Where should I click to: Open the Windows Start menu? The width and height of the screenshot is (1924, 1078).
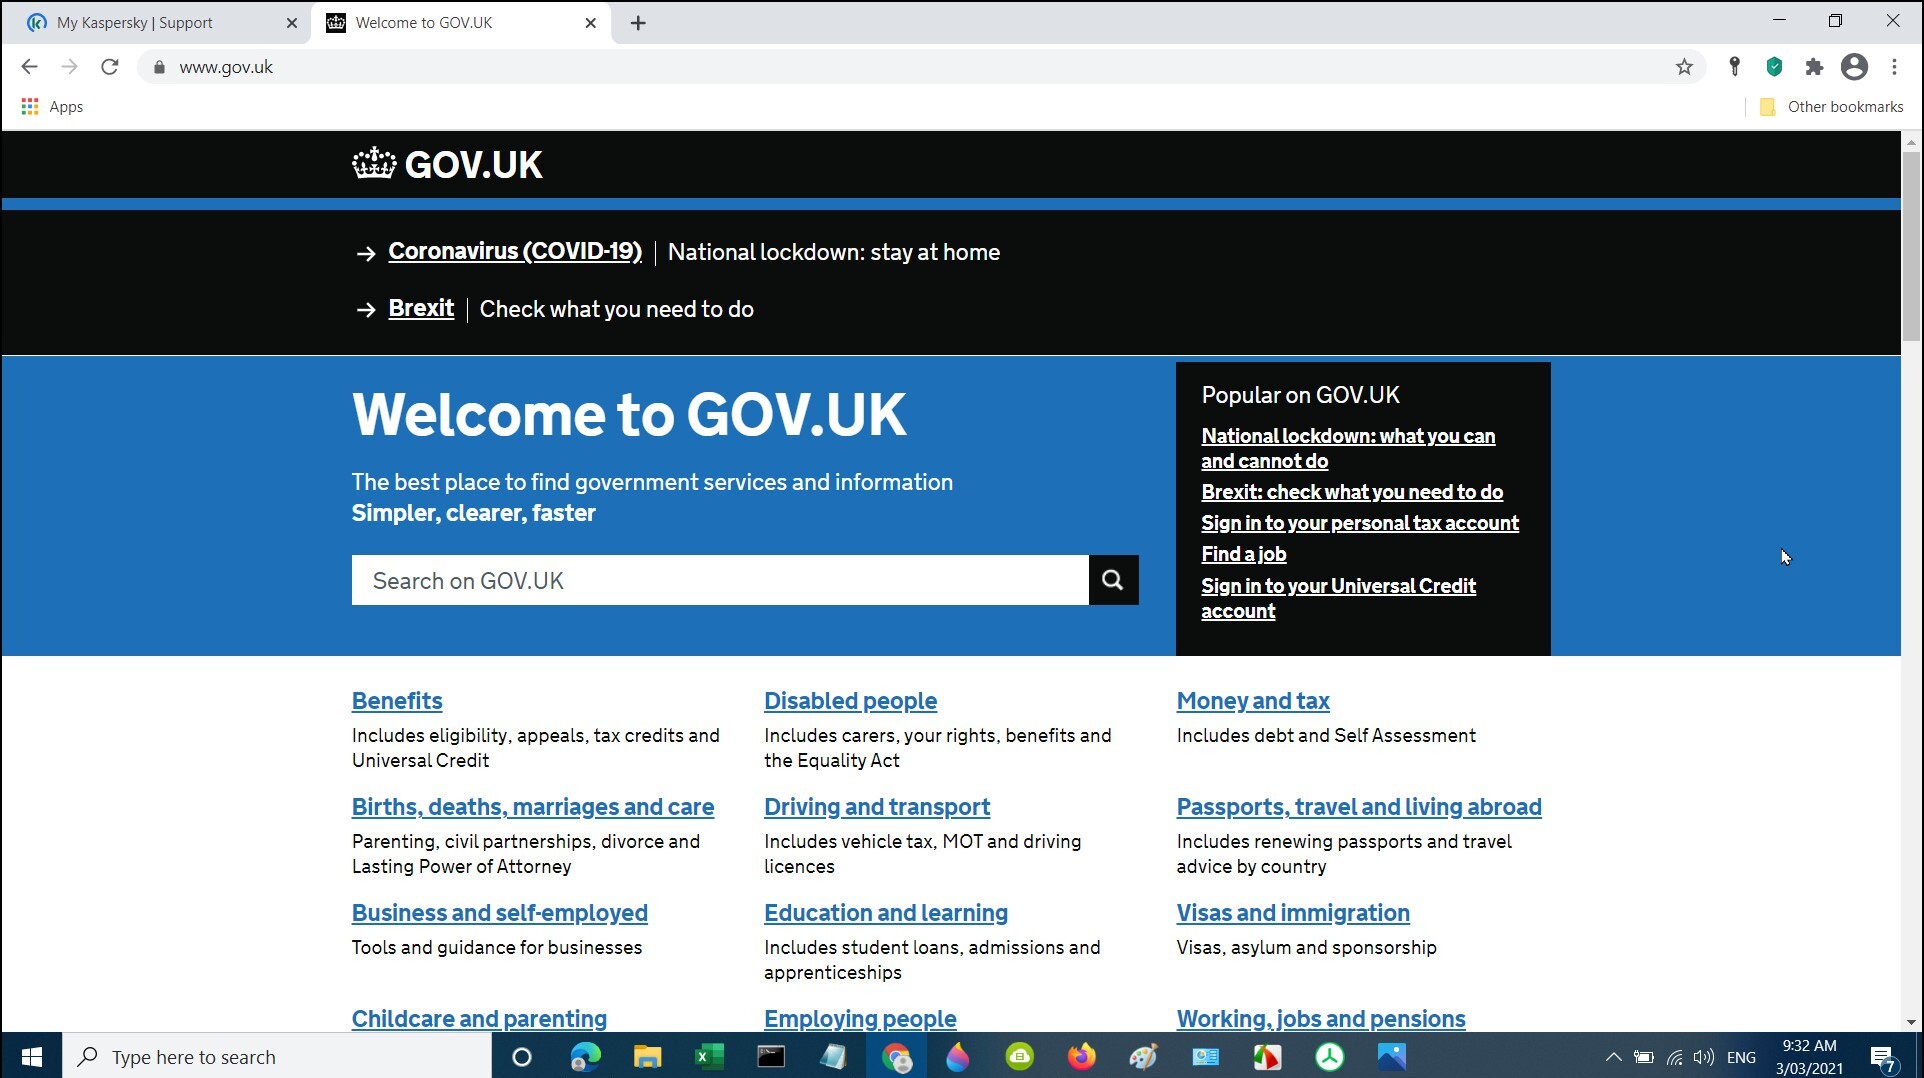coord(31,1056)
